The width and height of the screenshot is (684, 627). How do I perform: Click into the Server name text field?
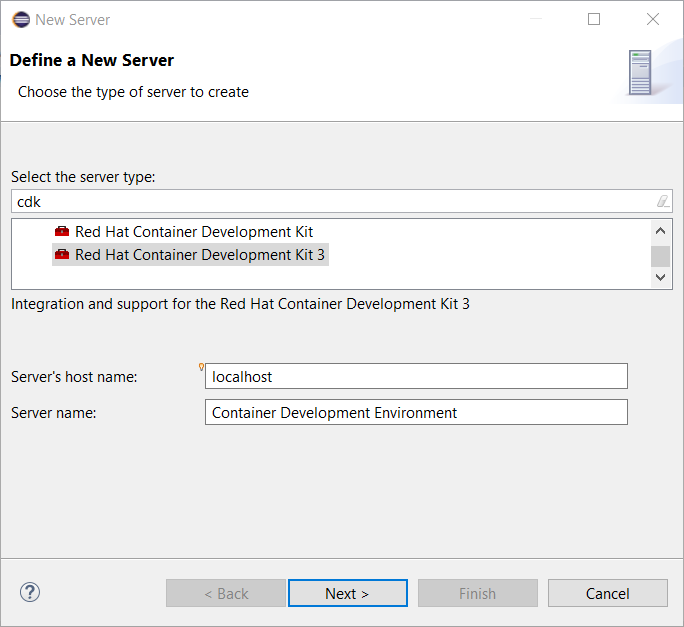tap(416, 412)
